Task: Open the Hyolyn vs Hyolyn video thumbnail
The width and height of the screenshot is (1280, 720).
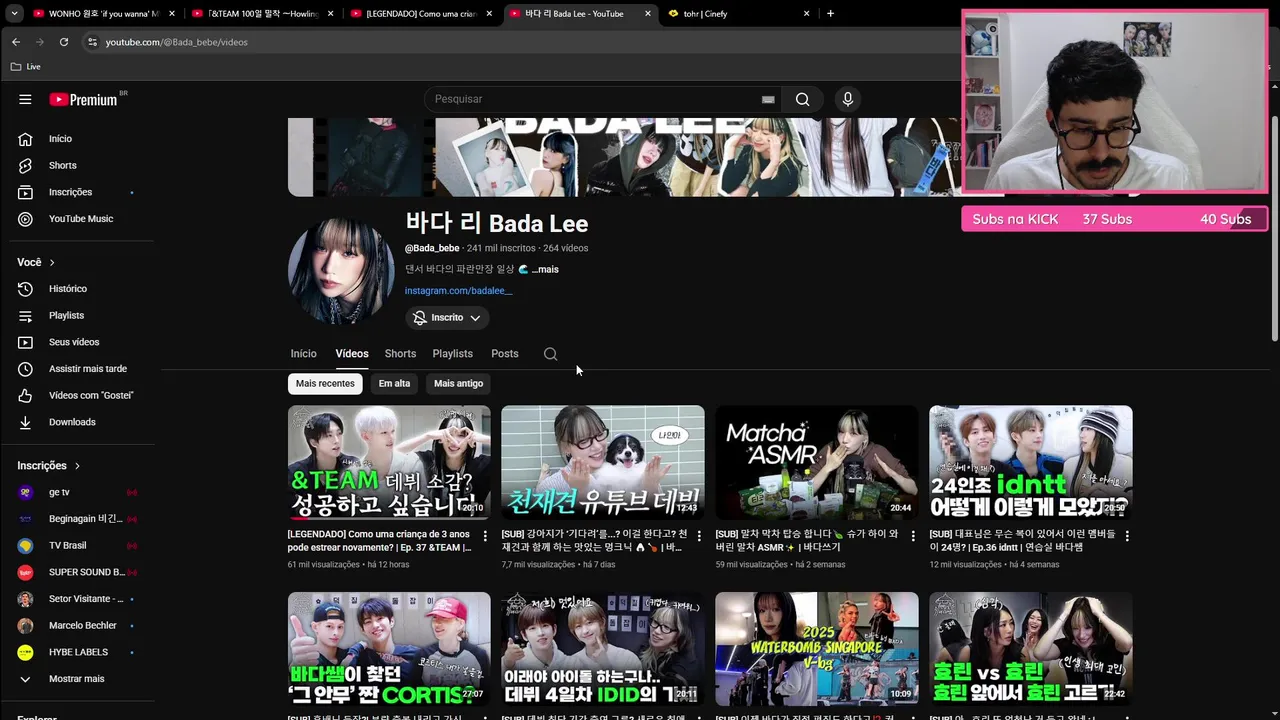Action: click(1031, 649)
